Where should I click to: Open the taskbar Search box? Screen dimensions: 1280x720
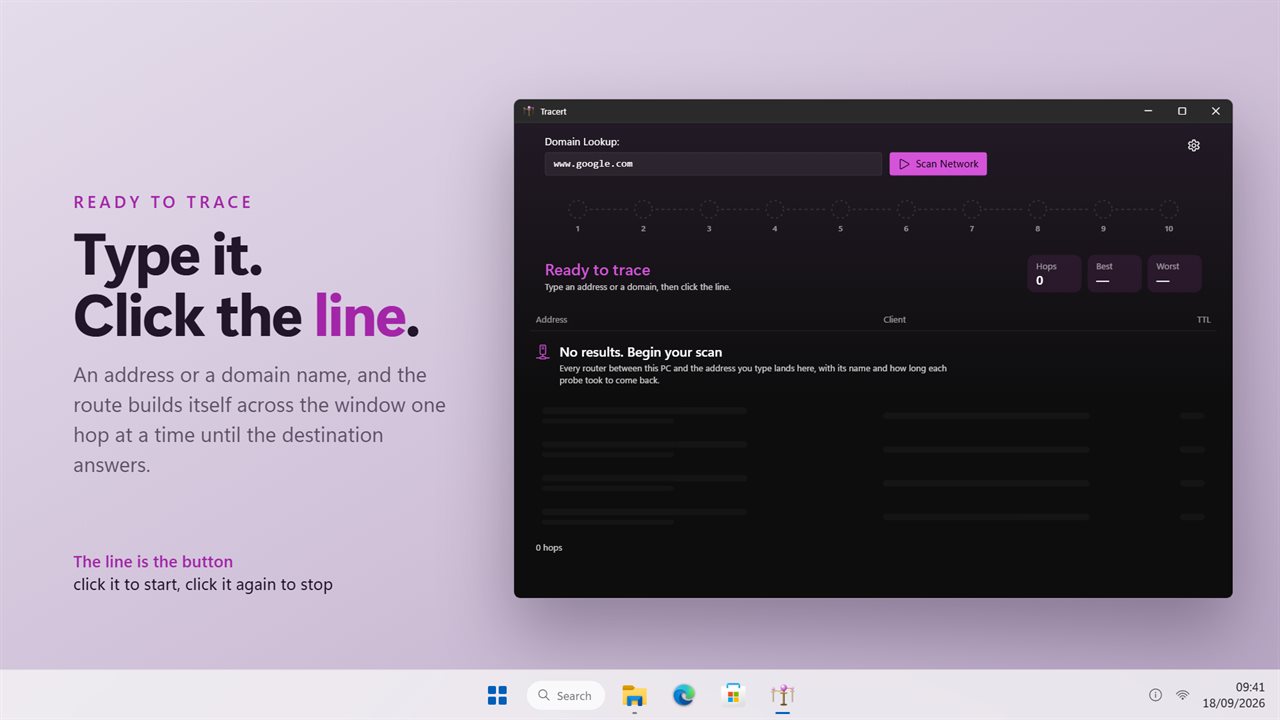566,695
